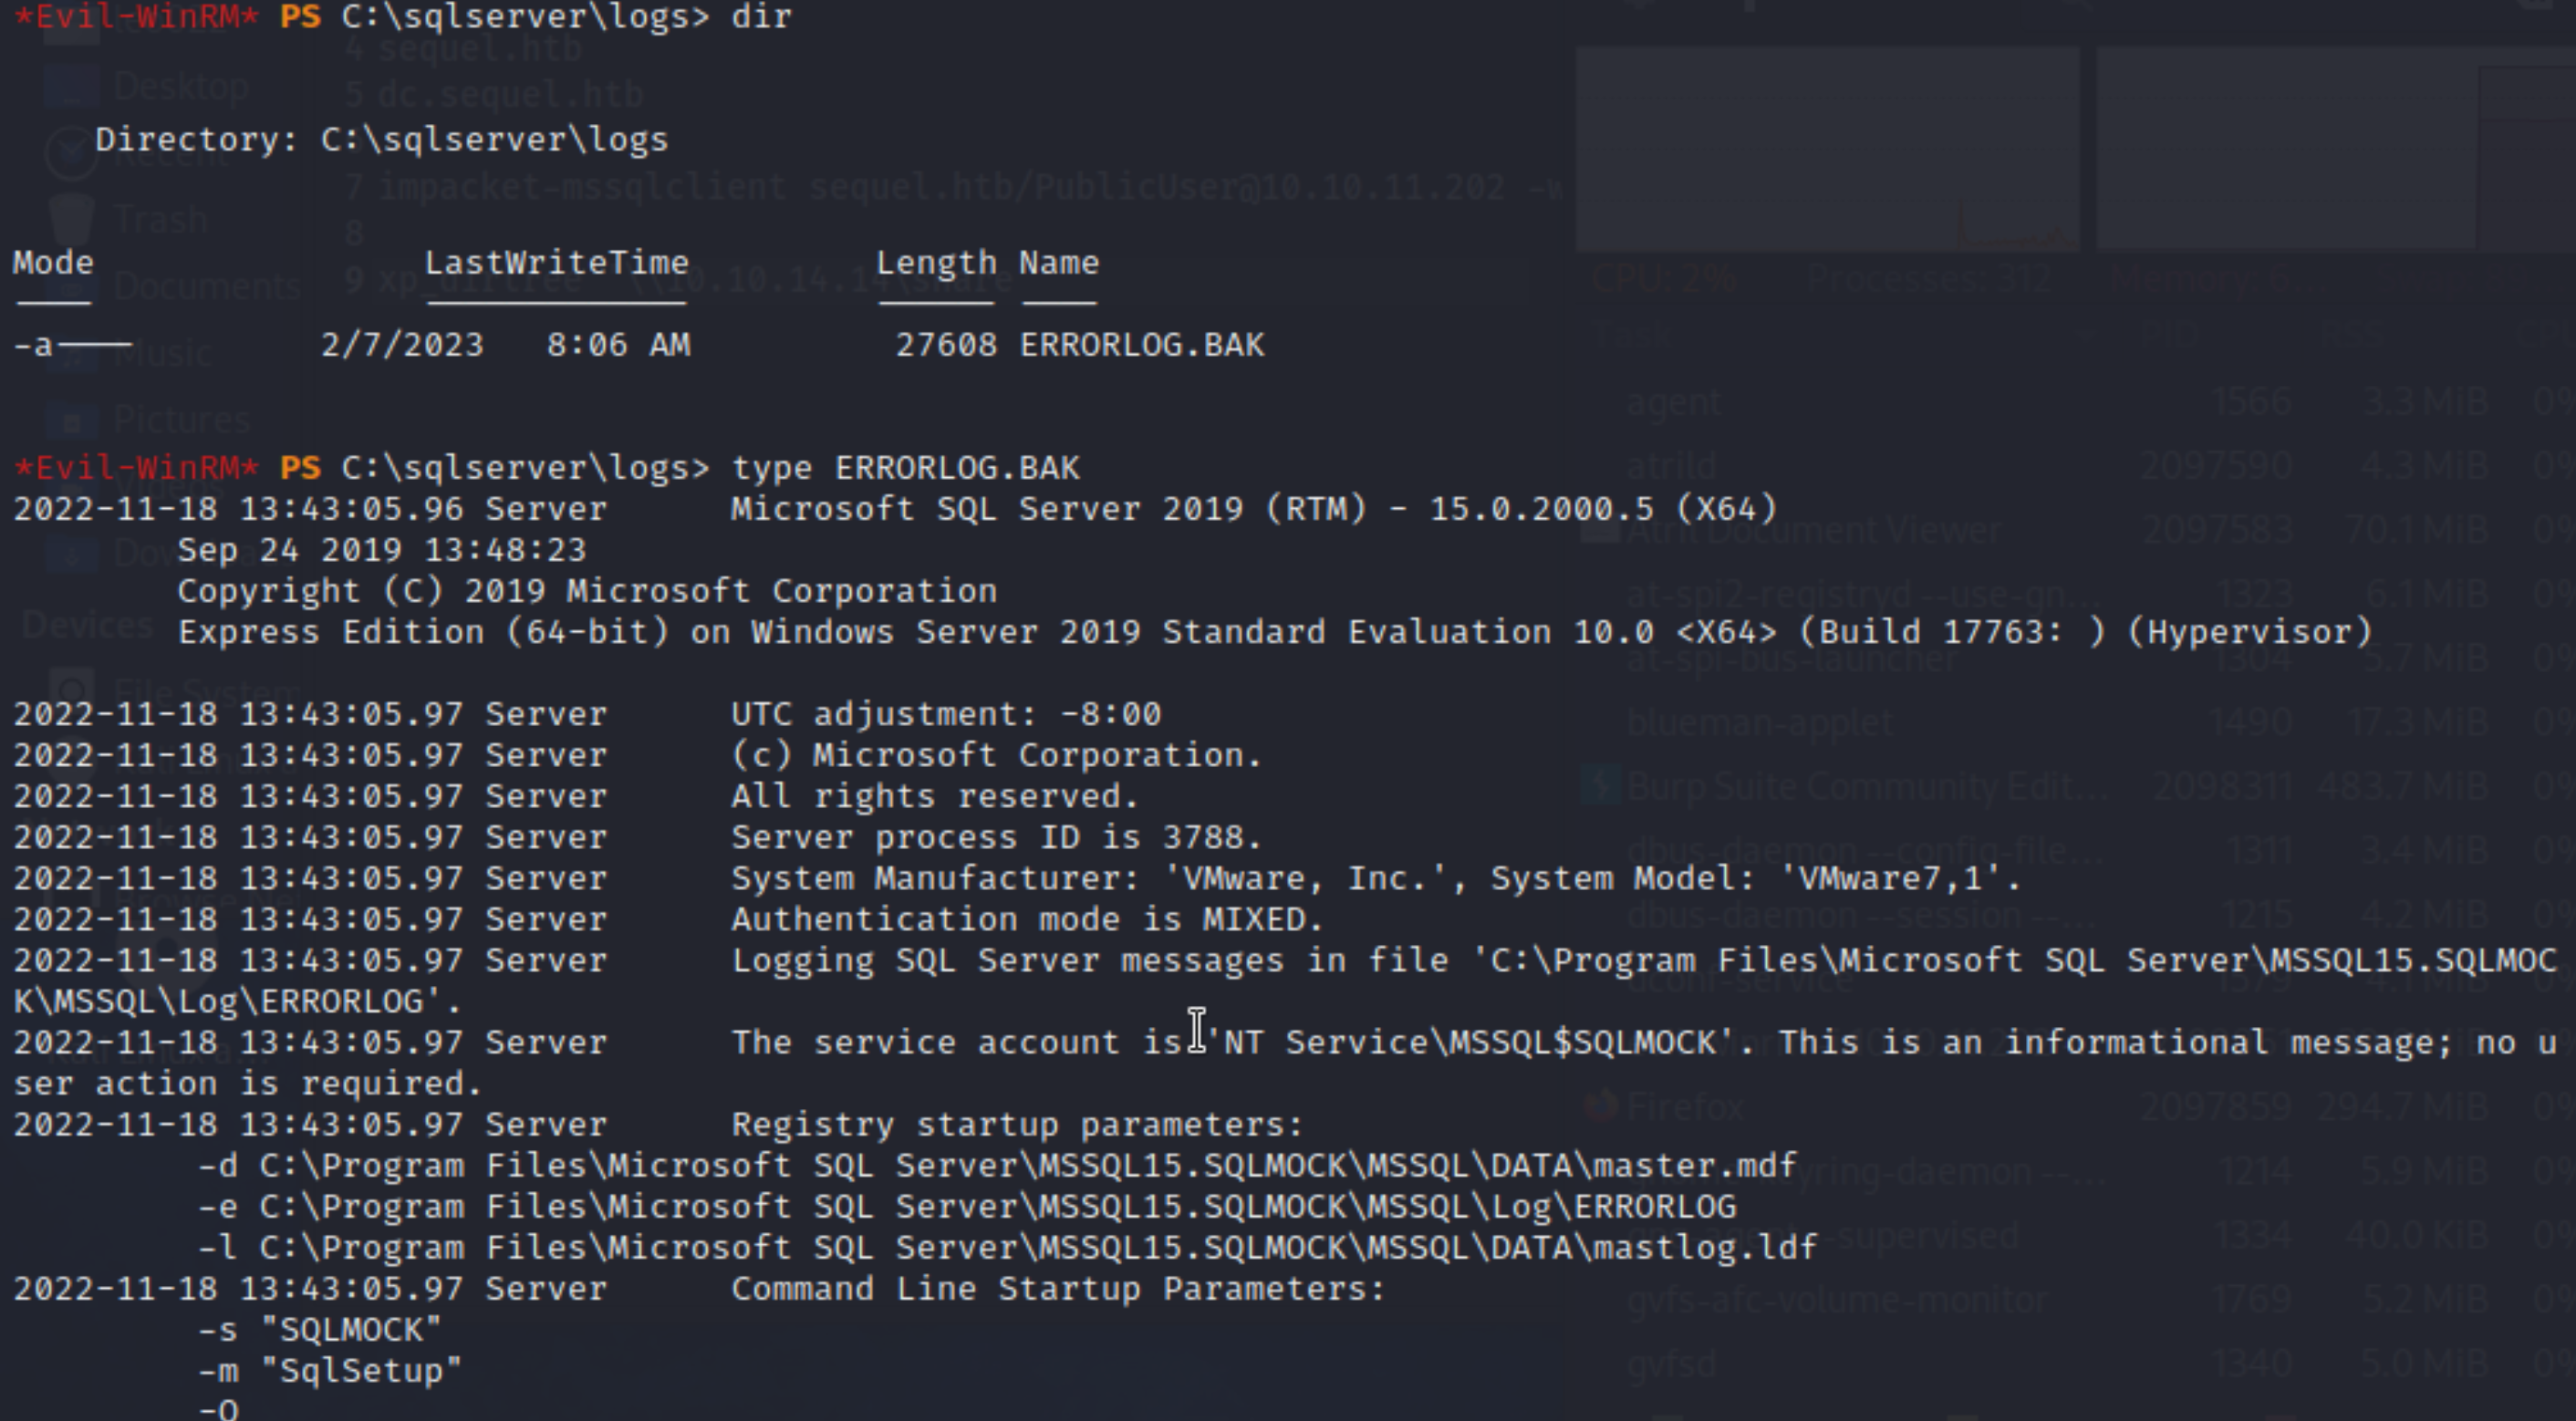Click 'Authentication mode is MIXED.' message
This screenshot has height=1421, width=2576.
pyautogui.click(x=1028, y=920)
